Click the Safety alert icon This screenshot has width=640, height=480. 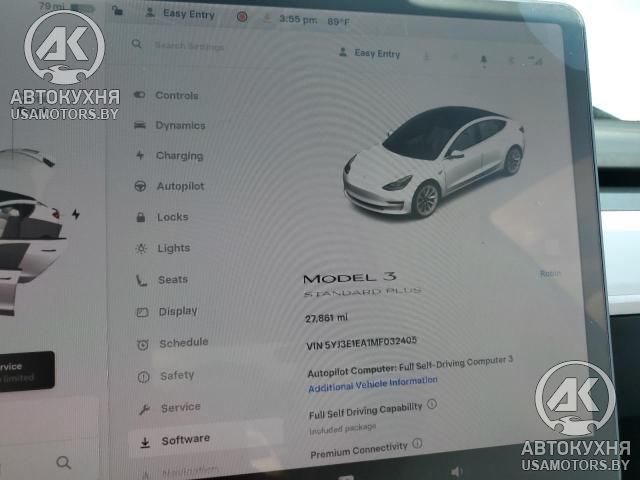tap(144, 377)
